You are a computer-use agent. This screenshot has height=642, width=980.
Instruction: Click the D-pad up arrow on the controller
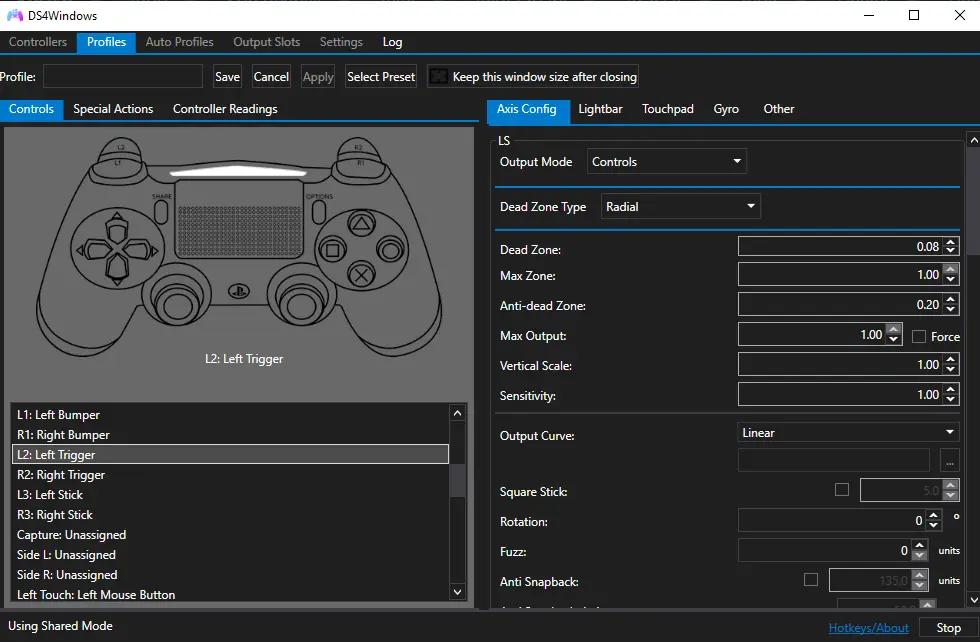click(x=117, y=229)
